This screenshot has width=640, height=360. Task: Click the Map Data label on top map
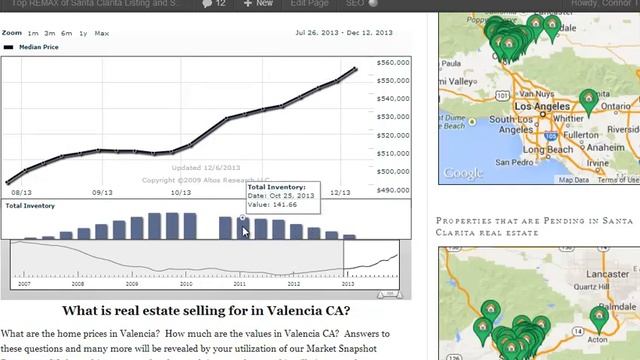click(573, 180)
